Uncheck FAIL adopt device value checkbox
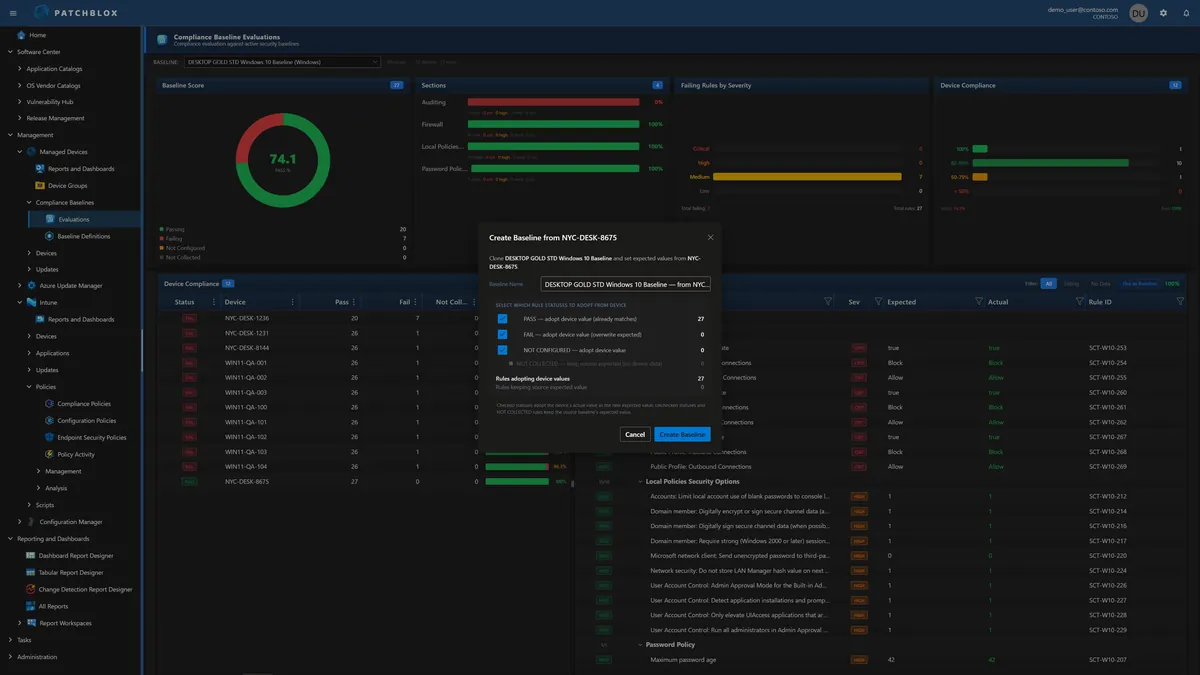This screenshot has width=1200, height=675. (x=503, y=334)
